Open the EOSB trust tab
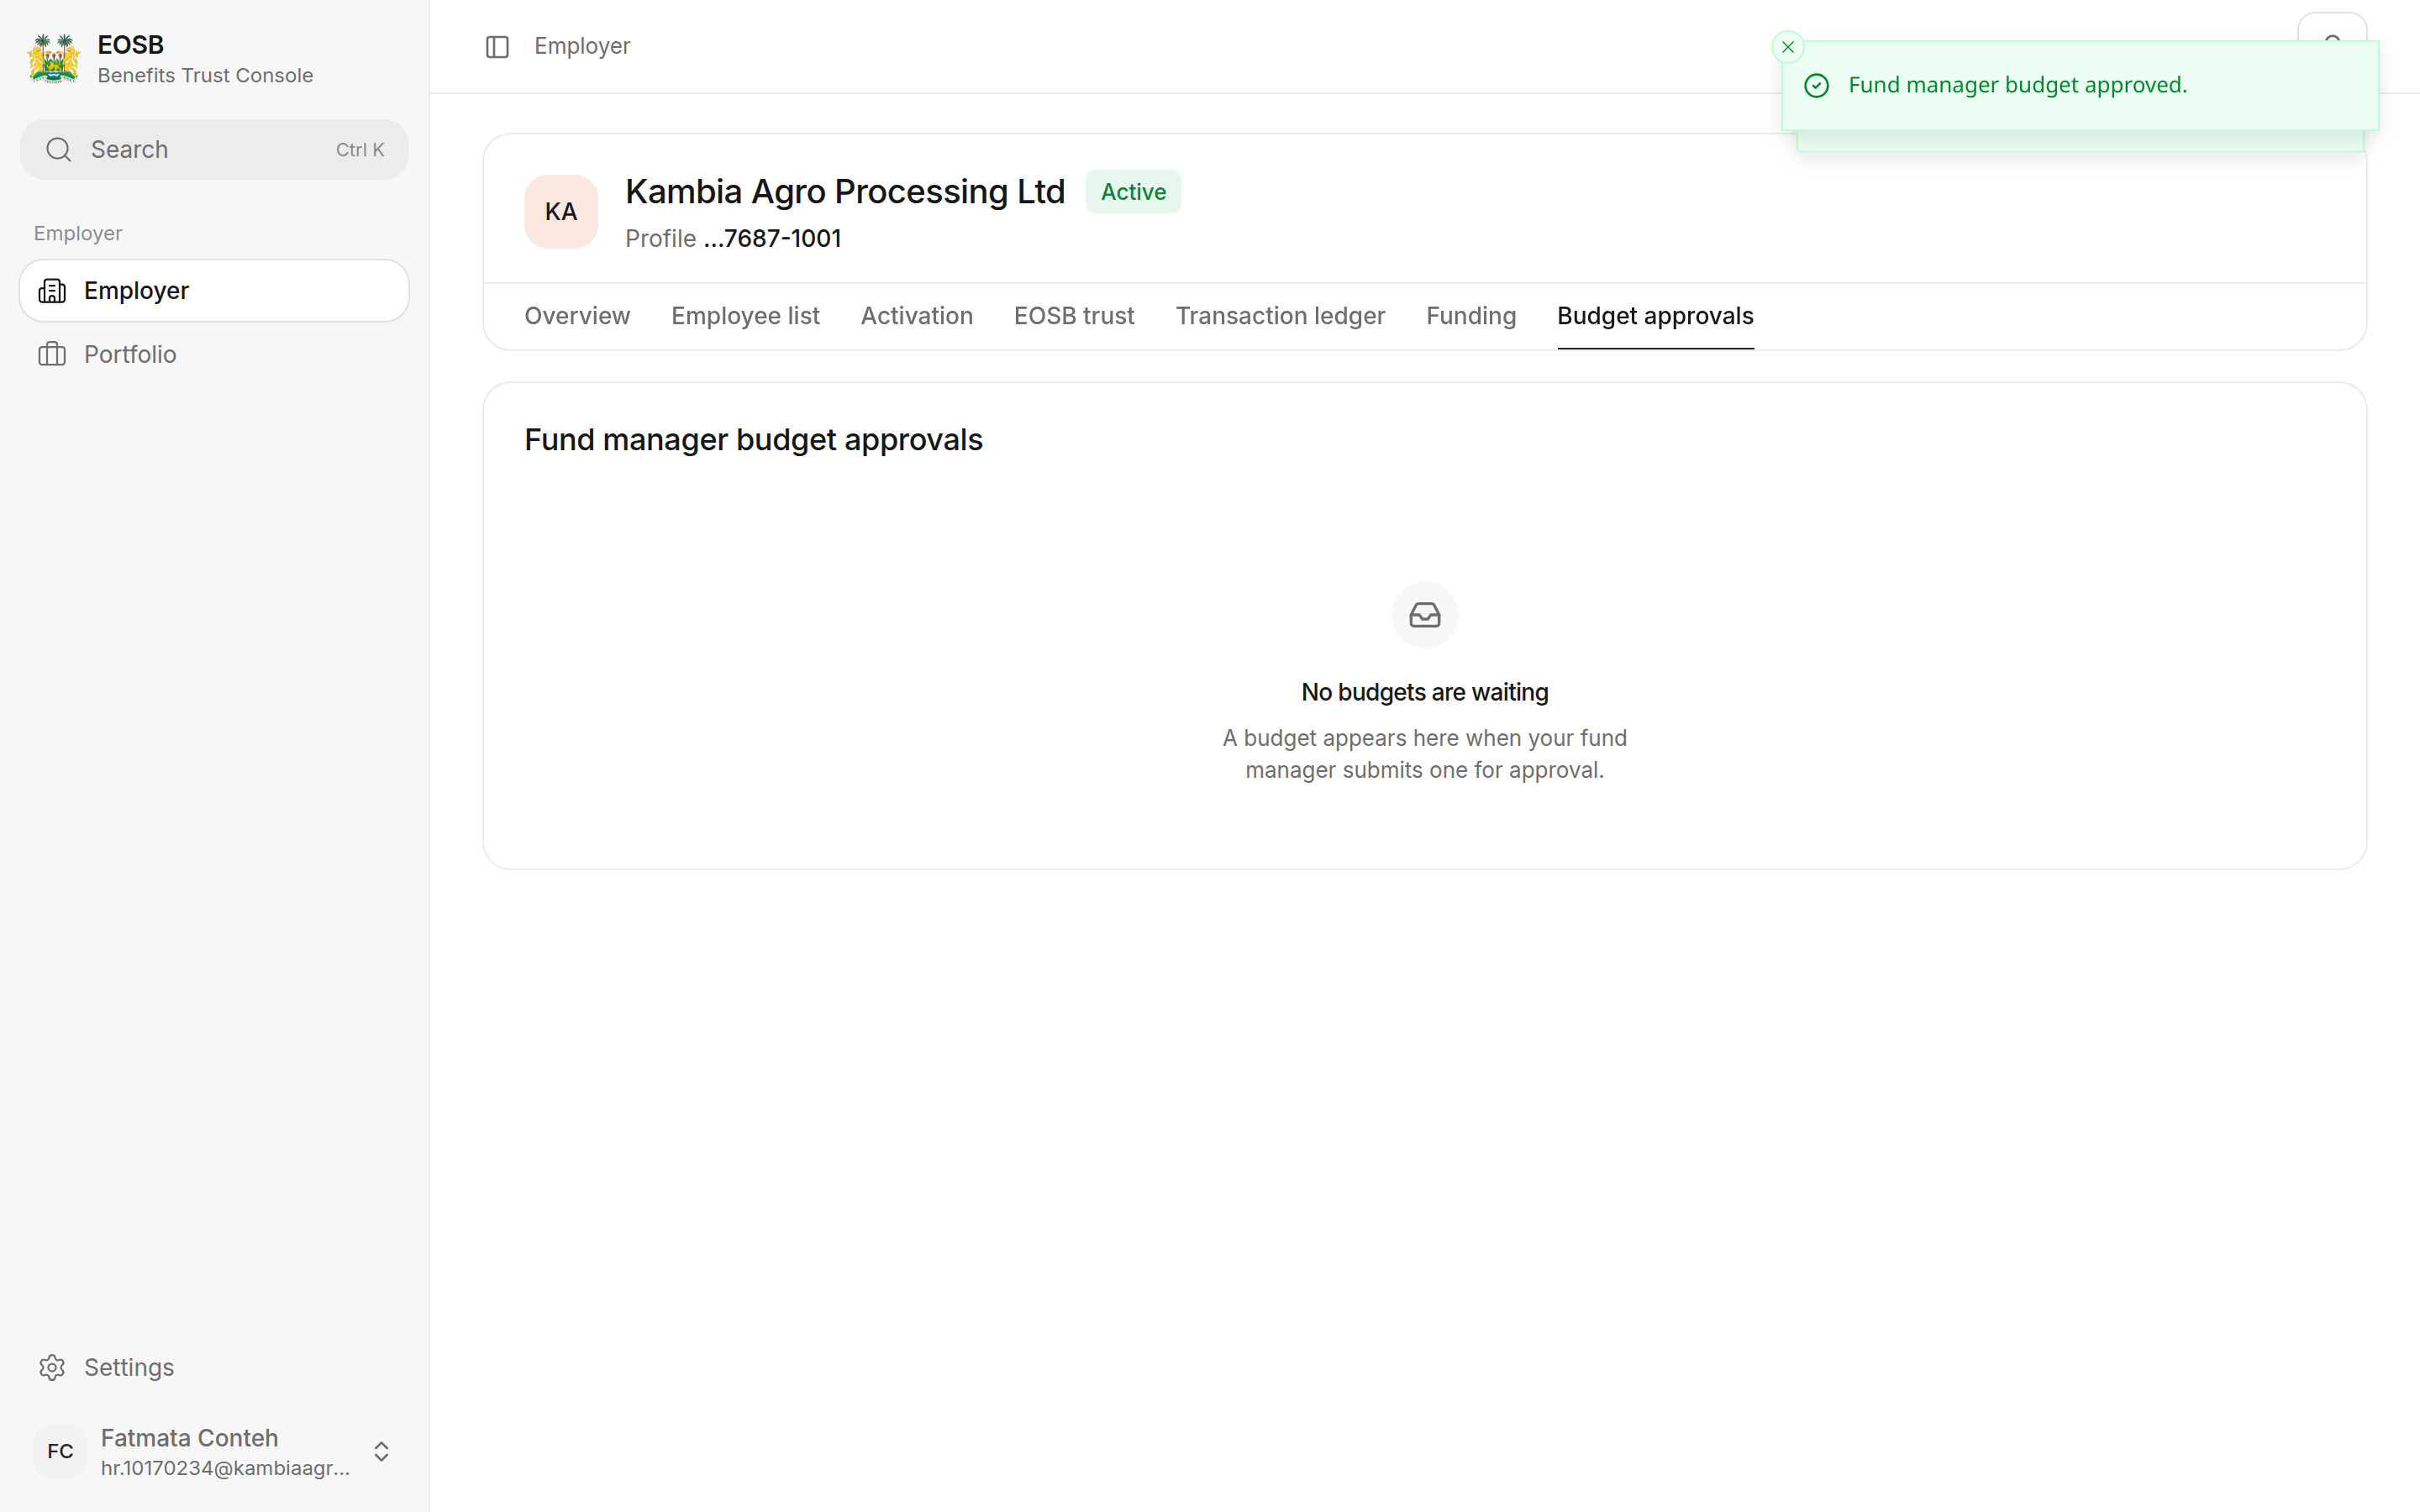Image resolution: width=2420 pixels, height=1512 pixels. click(x=1074, y=316)
